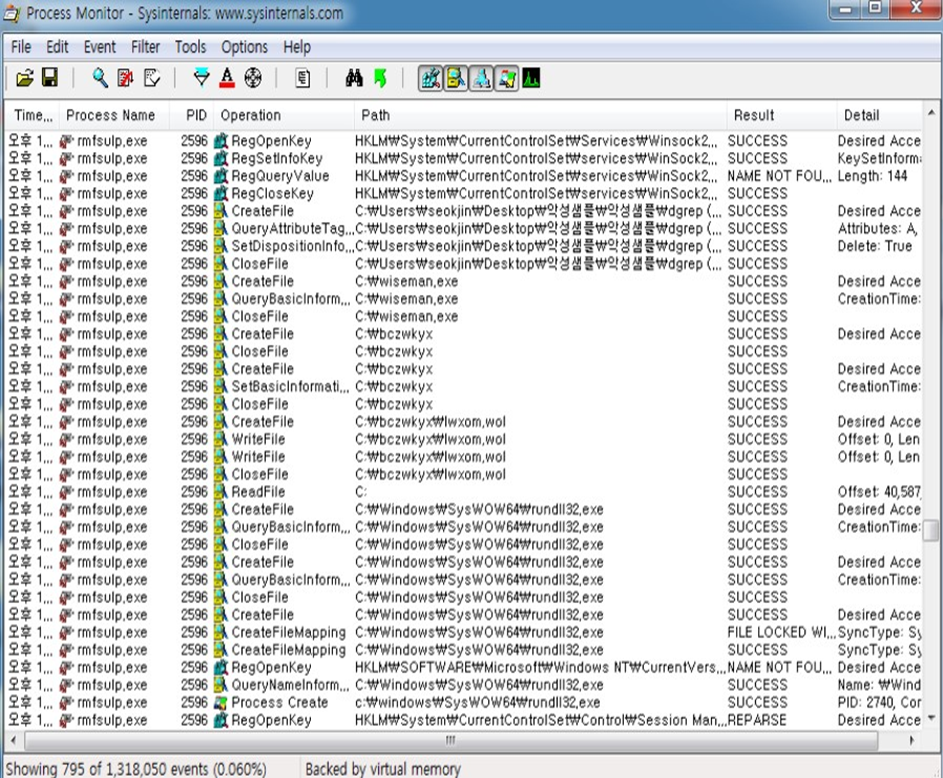
Task: Open the Options menu
Action: 244,47
